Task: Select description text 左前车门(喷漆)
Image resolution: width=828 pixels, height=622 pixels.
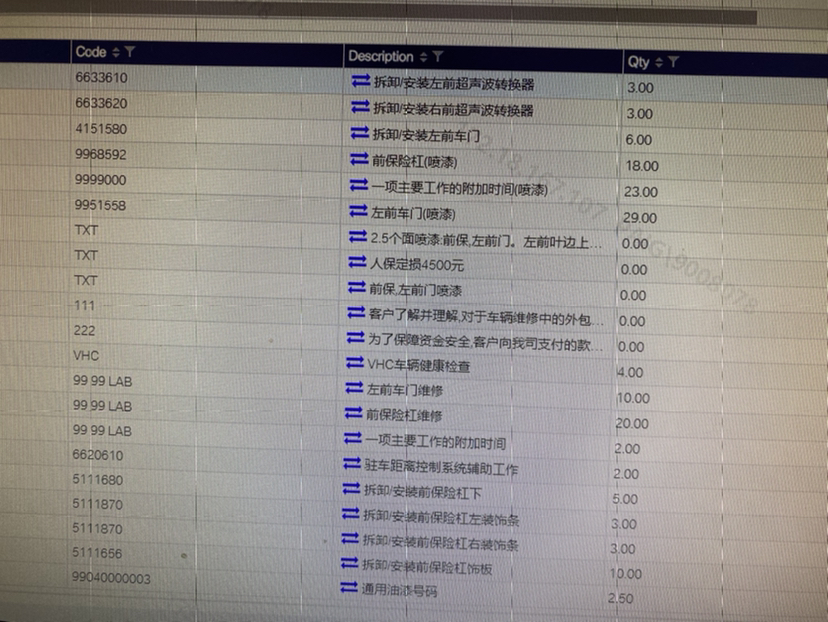Action: (413, 213)
